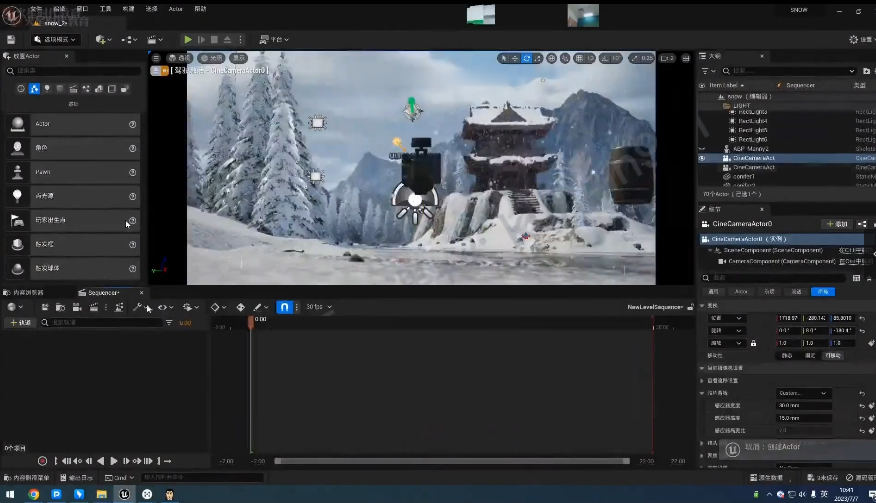Click the green Play button in toolbar

[x=187, y=39]
